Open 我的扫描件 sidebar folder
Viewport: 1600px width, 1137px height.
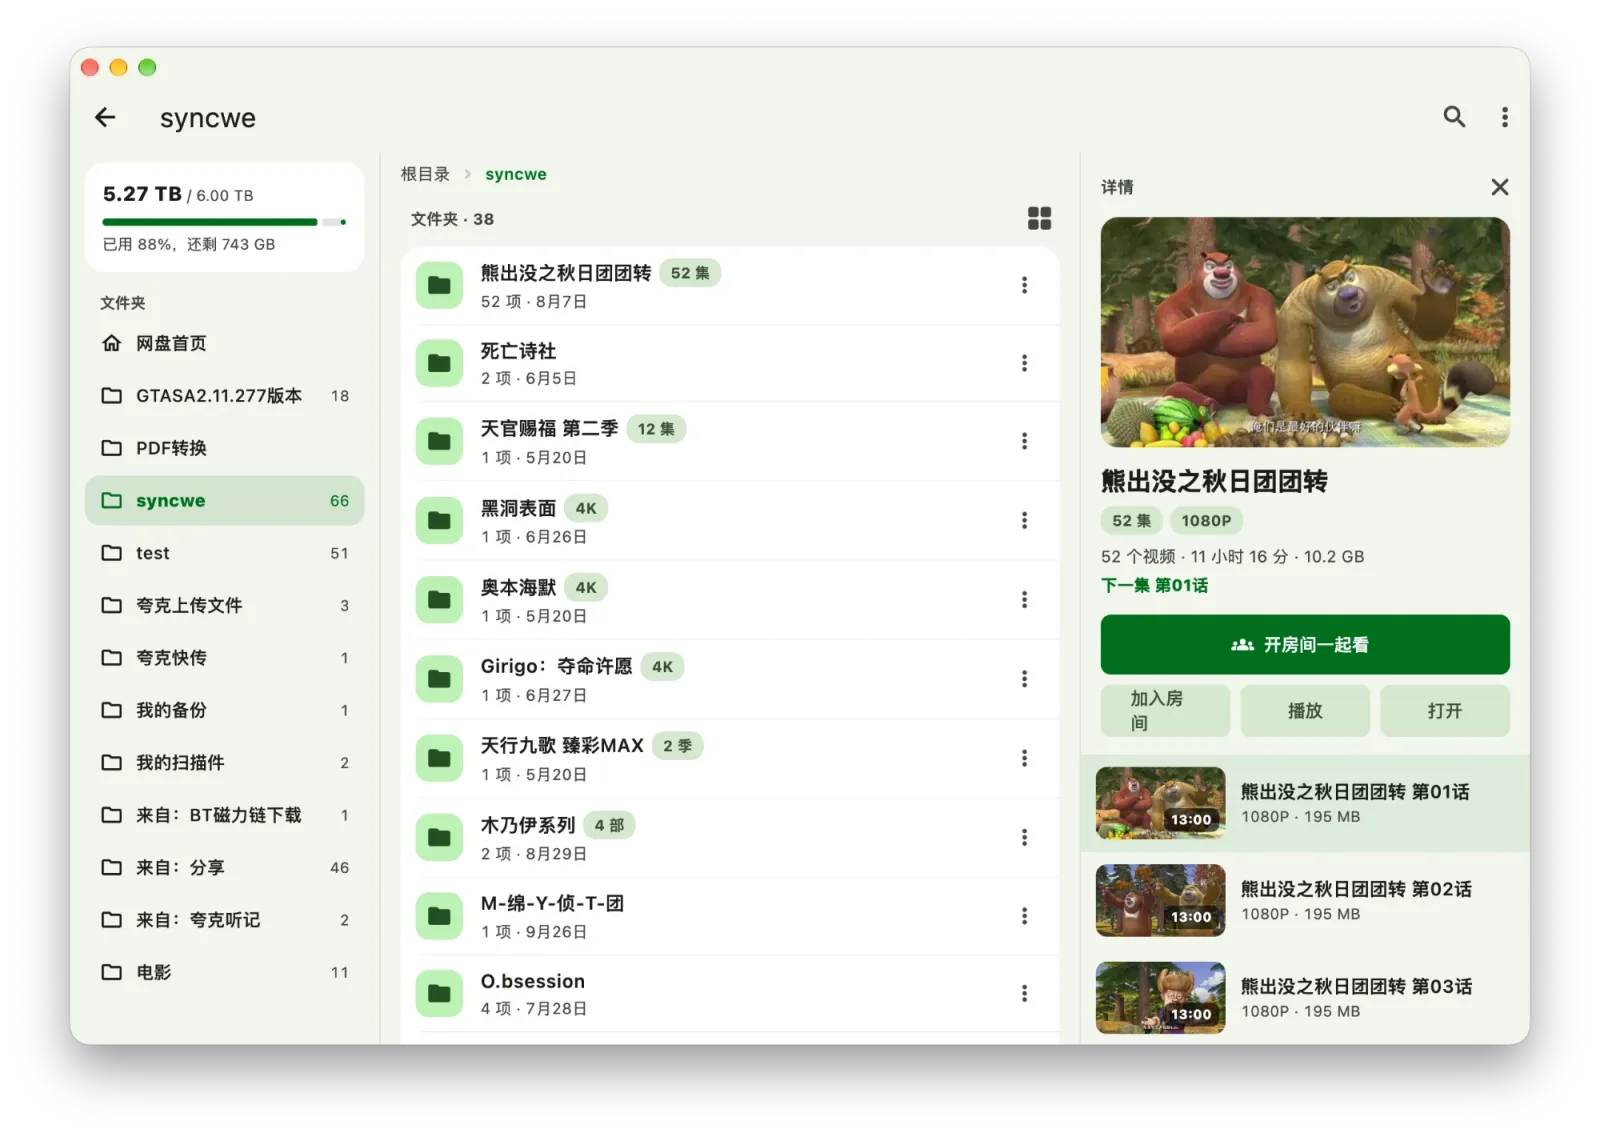click(x=224, y=763)
